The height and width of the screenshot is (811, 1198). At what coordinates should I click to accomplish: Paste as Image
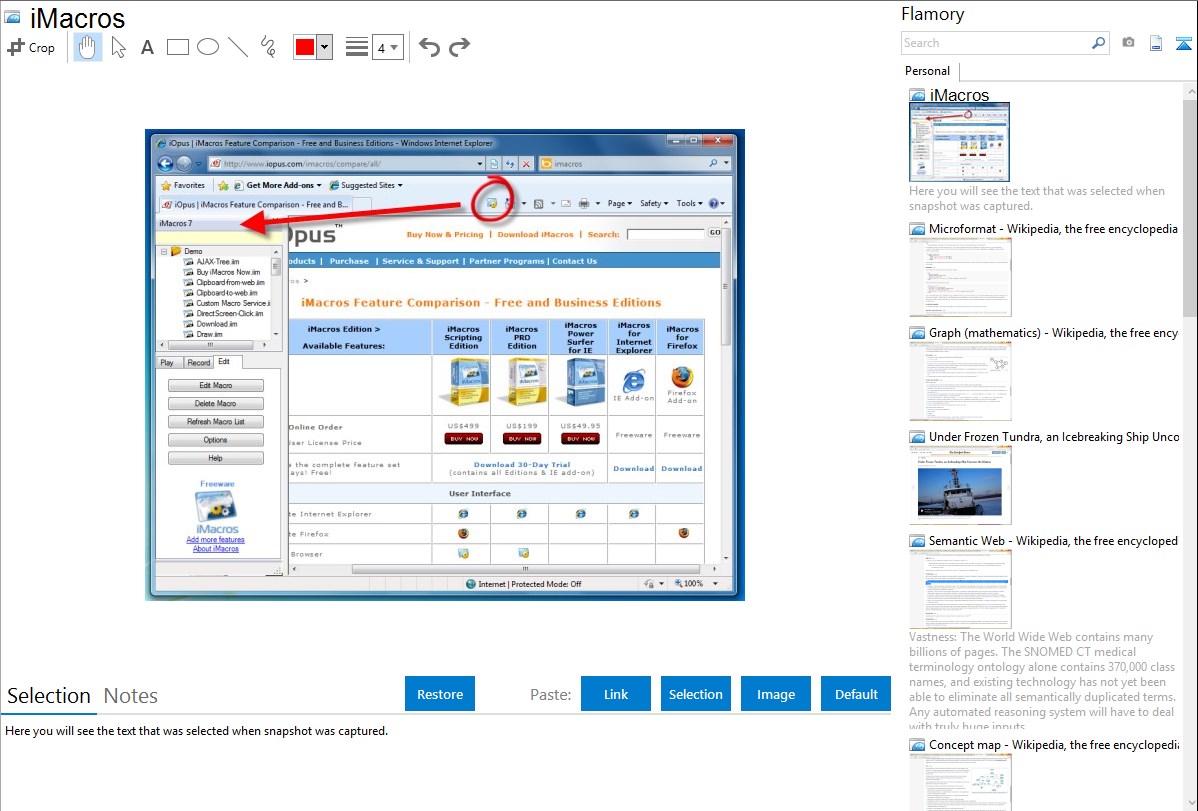[775, 694]
